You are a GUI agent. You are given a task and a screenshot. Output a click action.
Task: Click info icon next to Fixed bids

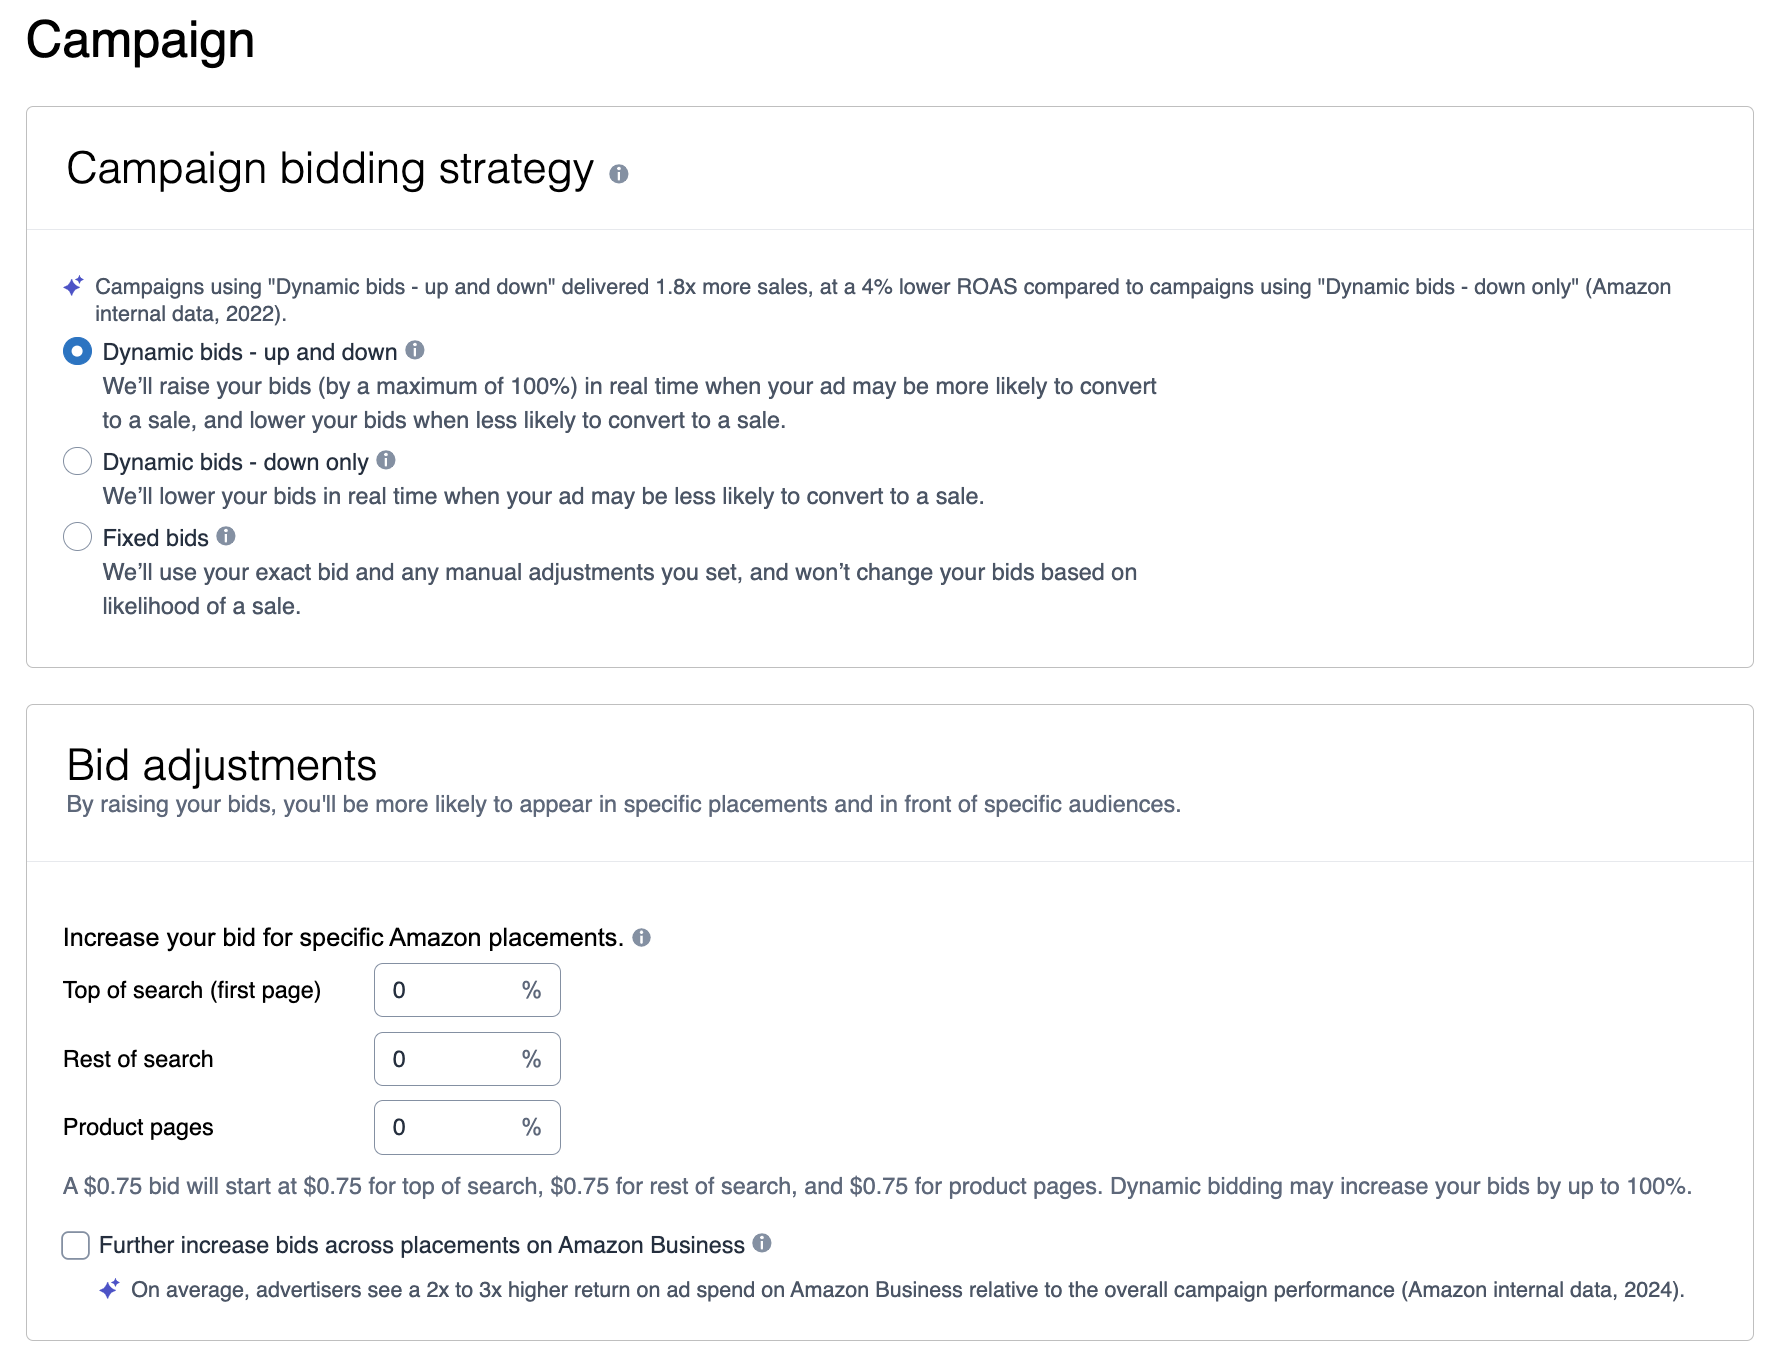pyautogui.click(x=226, y=536)
